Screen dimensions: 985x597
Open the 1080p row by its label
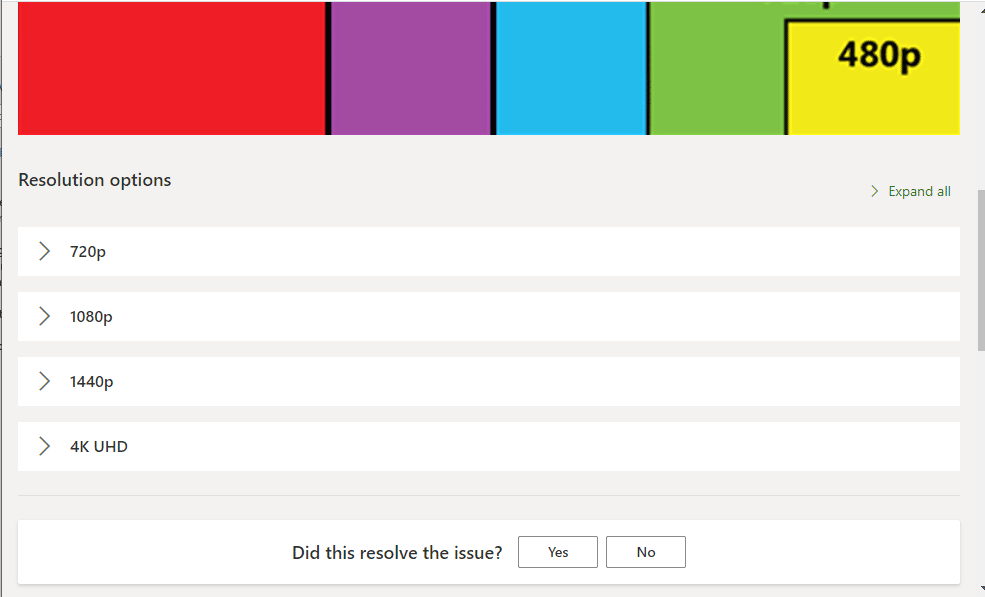pos(91,317)
